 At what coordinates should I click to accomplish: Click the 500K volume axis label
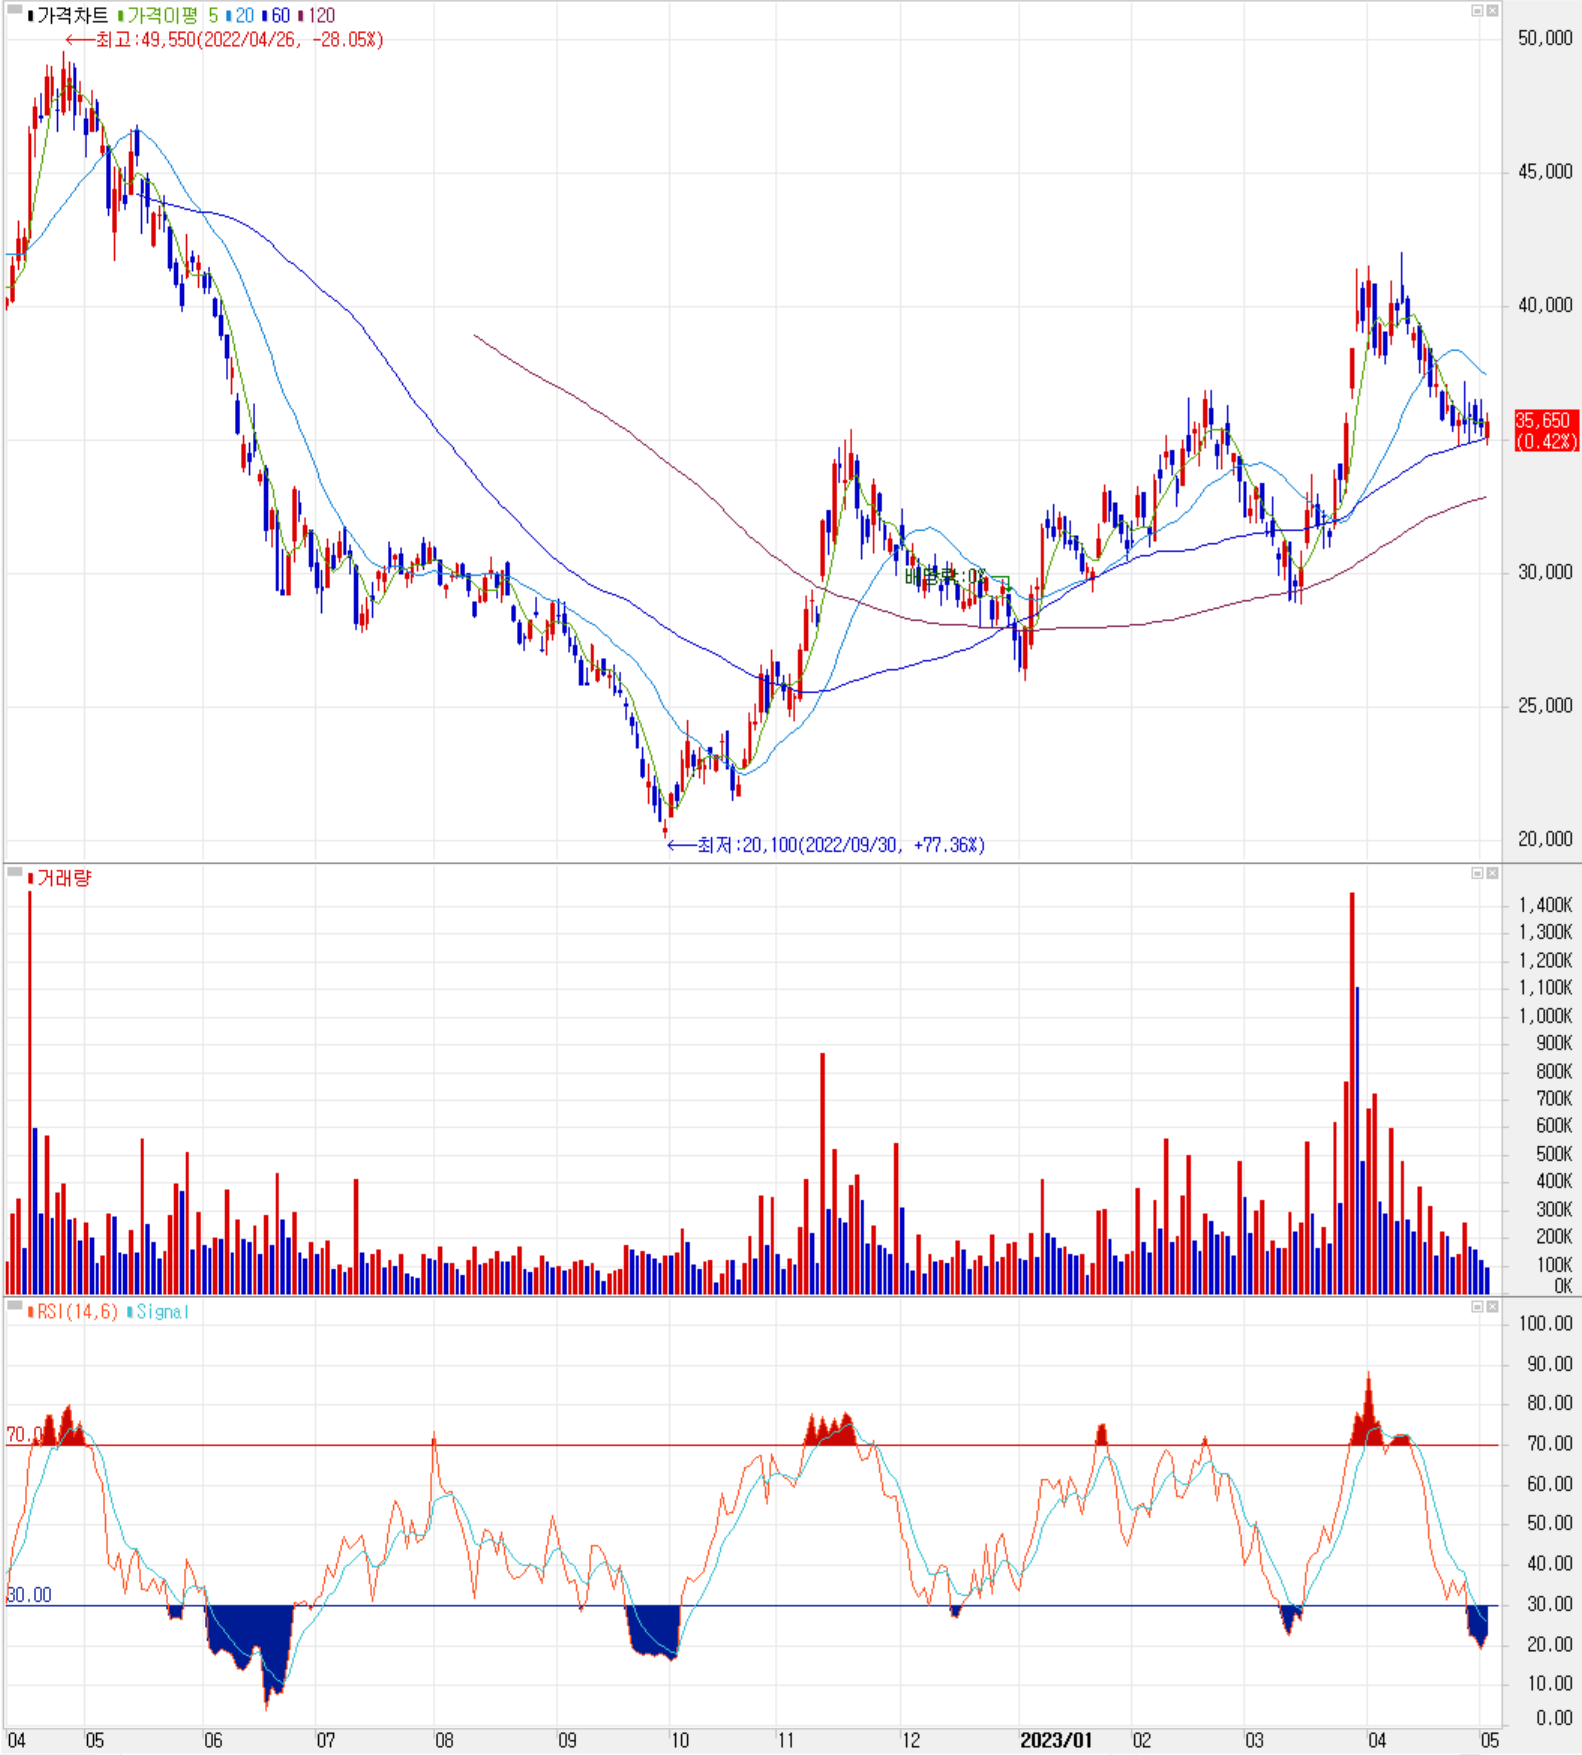(x=1553, y=1154)
